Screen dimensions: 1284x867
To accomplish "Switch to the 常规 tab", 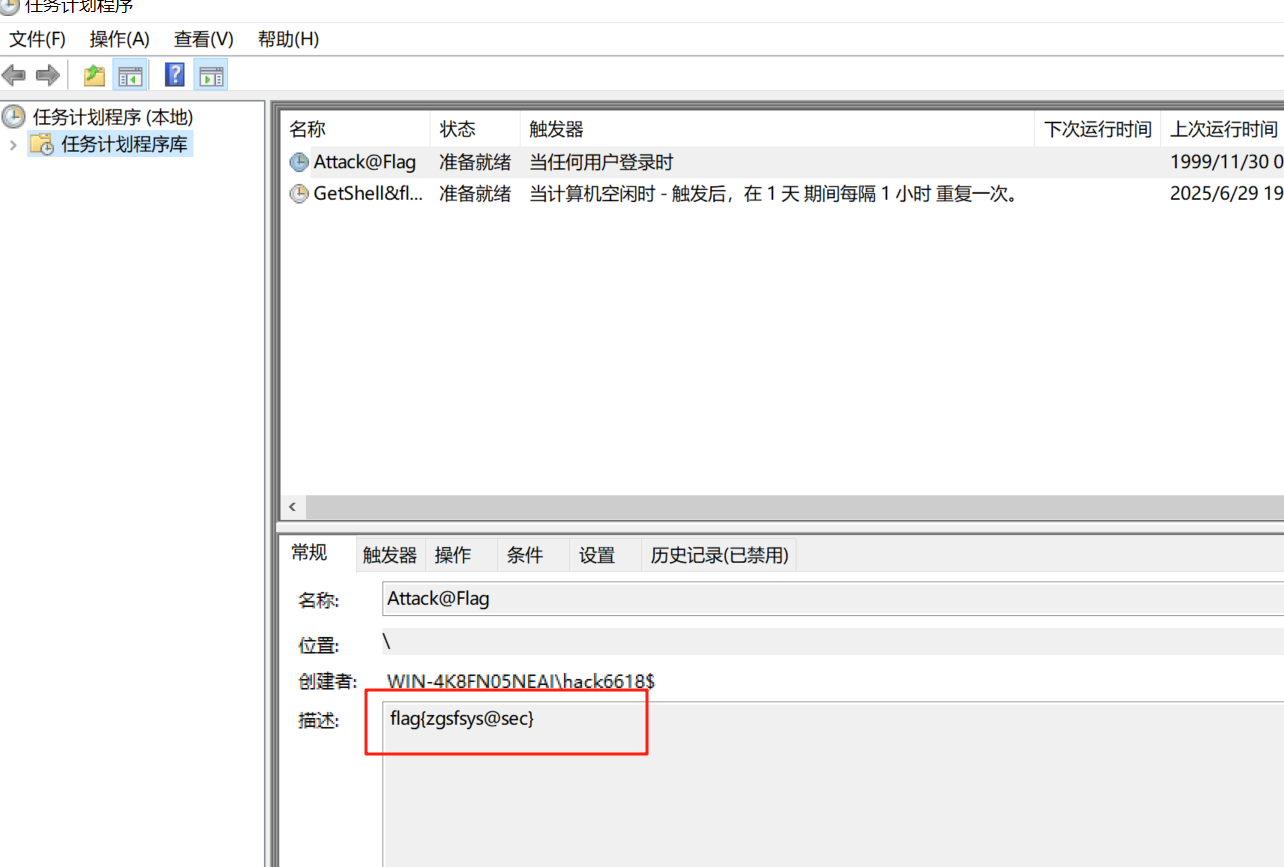I will click(309, 553).
